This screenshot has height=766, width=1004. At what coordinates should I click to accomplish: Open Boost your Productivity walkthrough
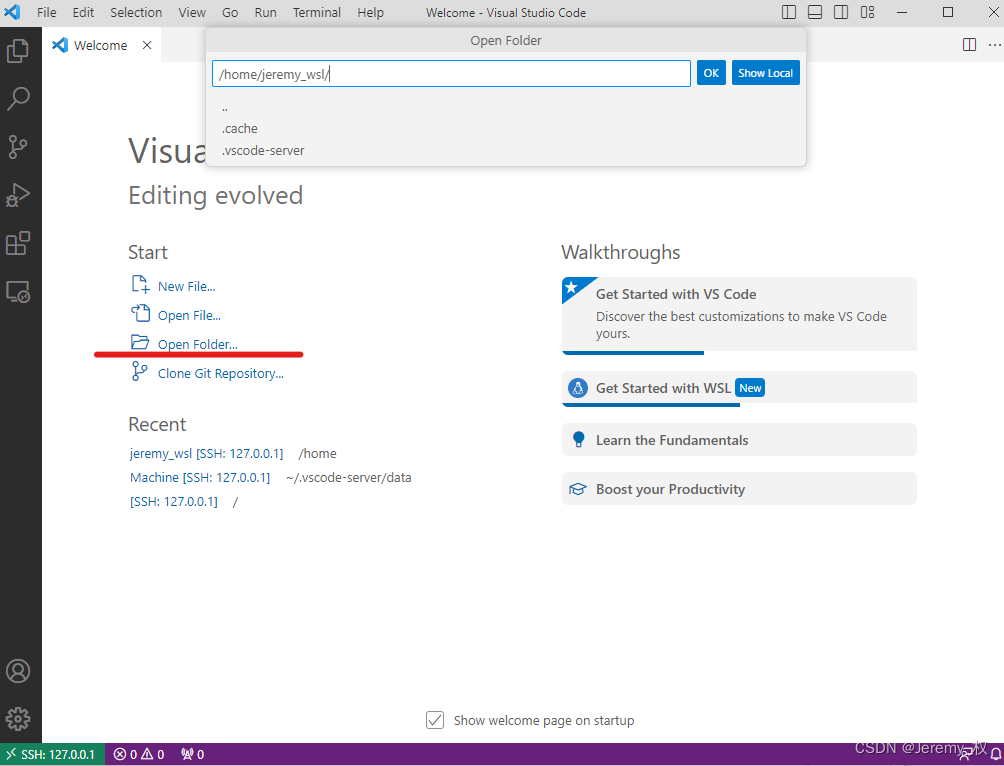(x=739, y=489)
